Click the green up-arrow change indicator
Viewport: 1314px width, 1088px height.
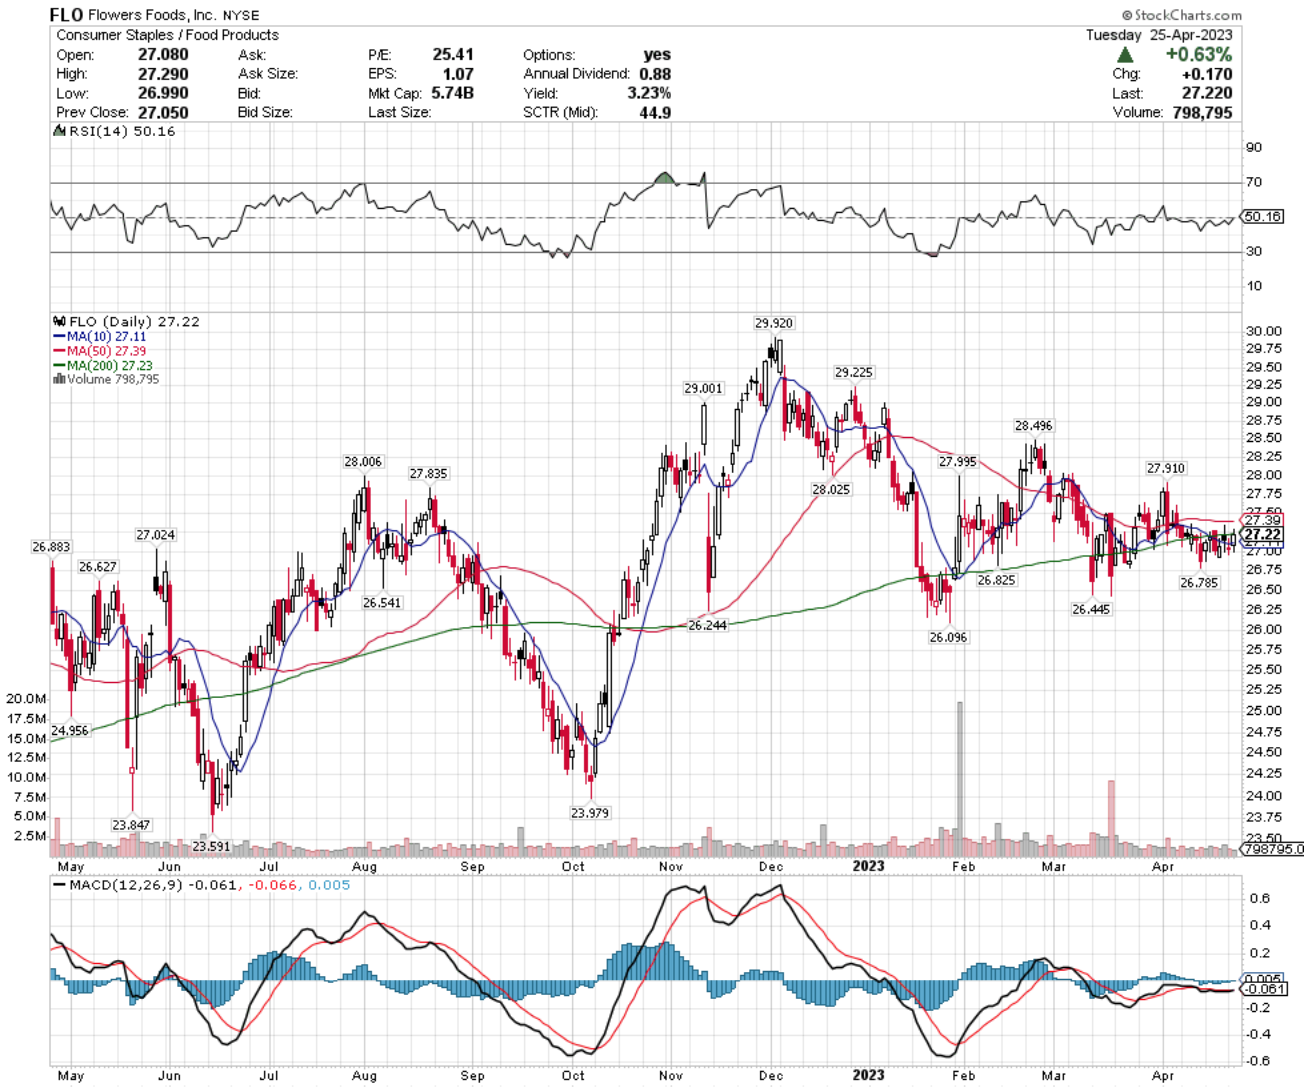coord(1125,55)
